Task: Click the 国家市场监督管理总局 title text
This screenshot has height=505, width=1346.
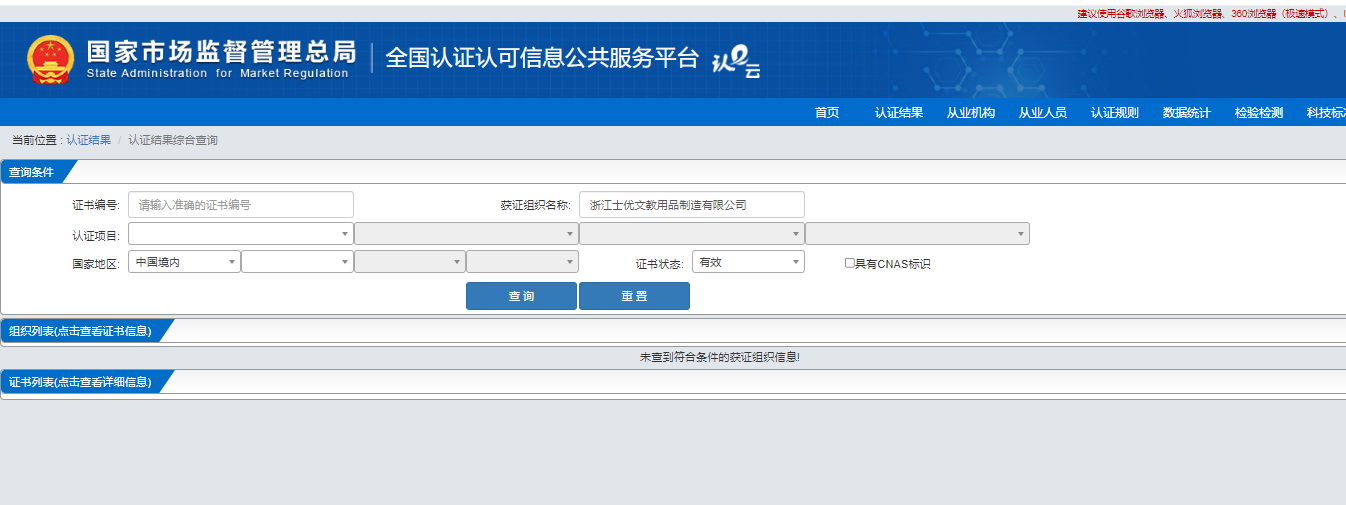Action: 221,52
